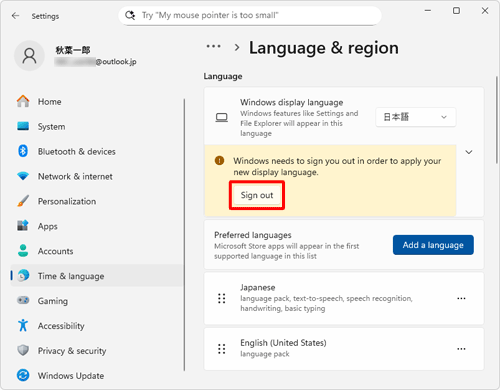
Task: Click the System monitor icon
Action: (23, 126)
